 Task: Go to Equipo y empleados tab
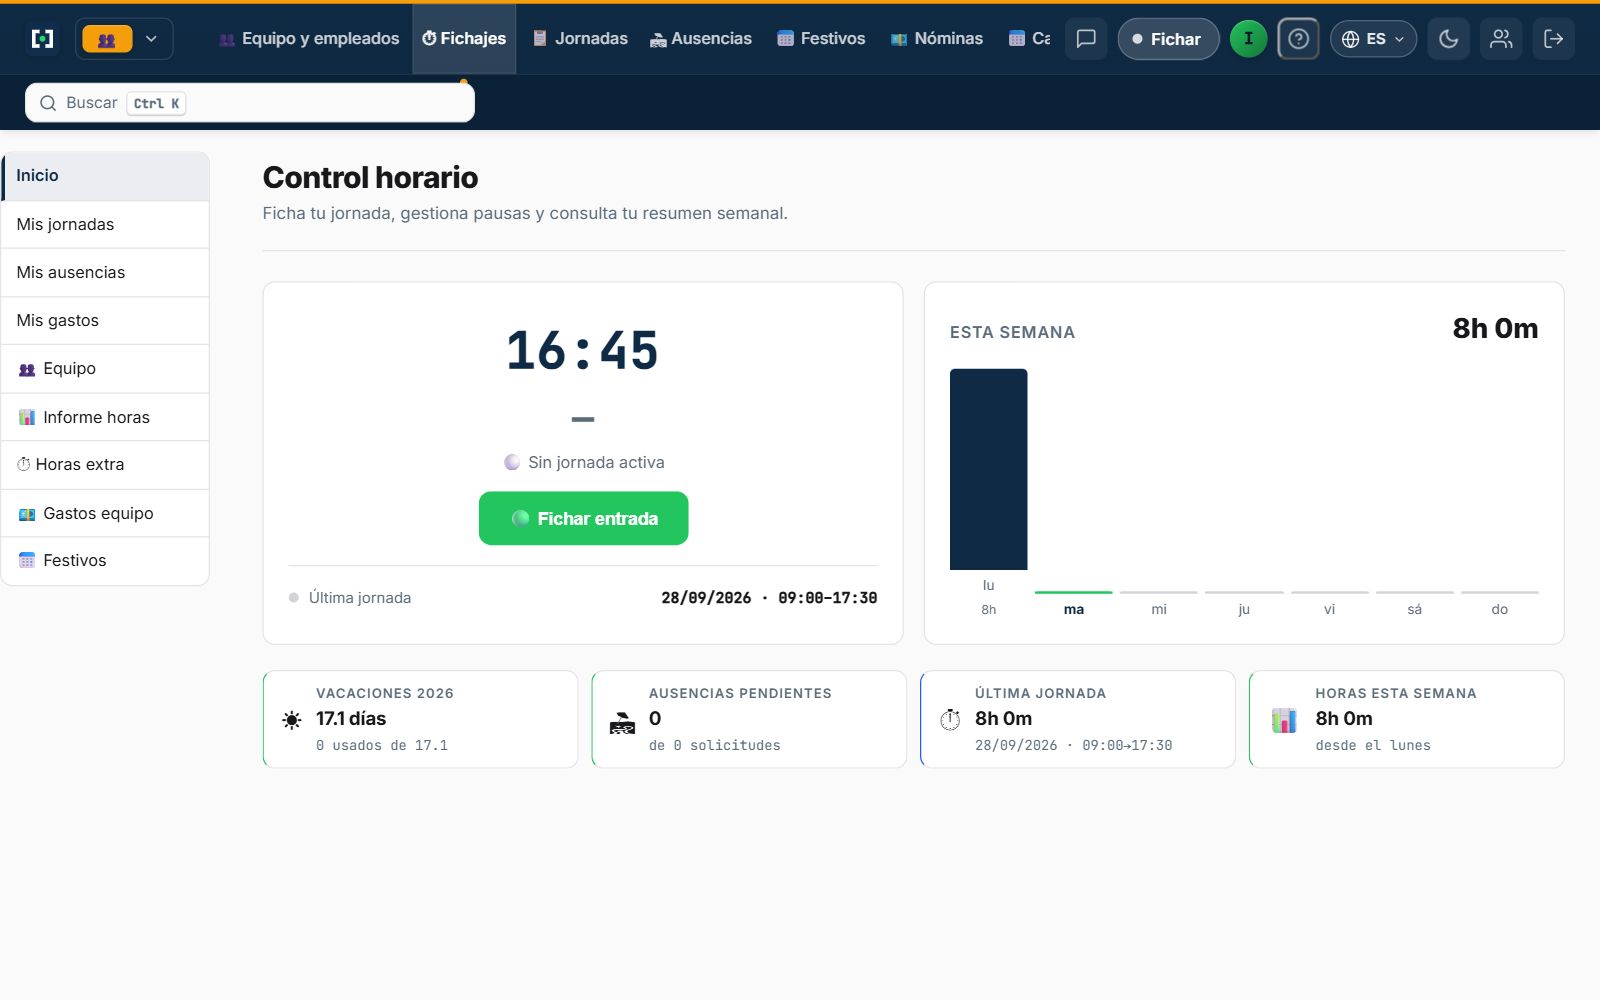pos(309,39)
